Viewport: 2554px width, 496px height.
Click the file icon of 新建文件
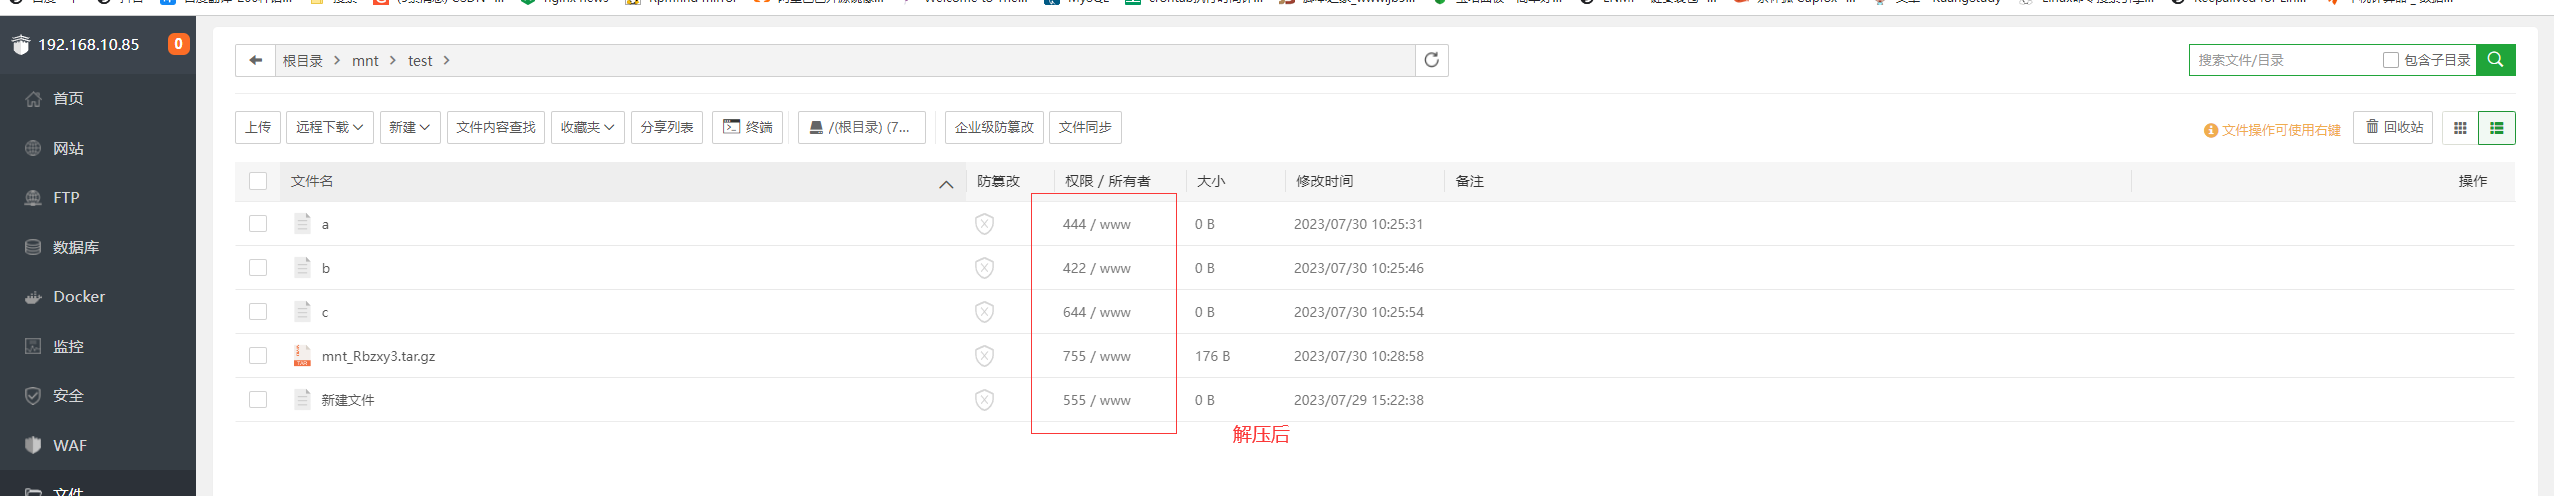302,399
